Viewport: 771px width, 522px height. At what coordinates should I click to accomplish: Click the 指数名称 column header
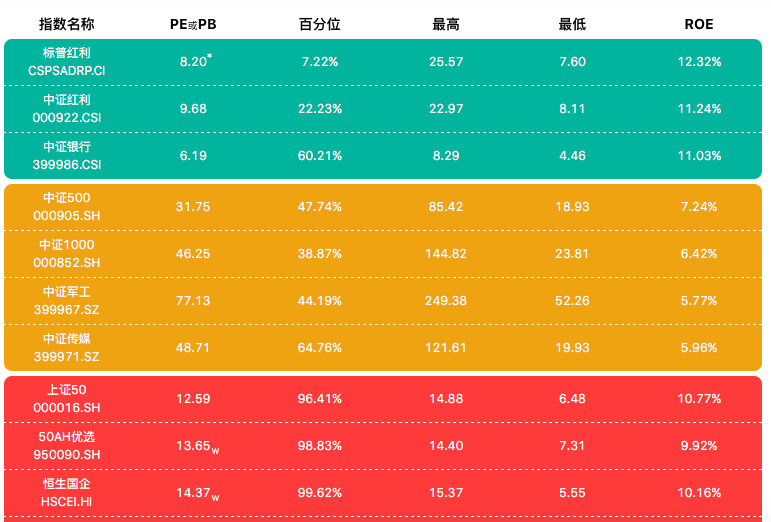coord(67,24)
